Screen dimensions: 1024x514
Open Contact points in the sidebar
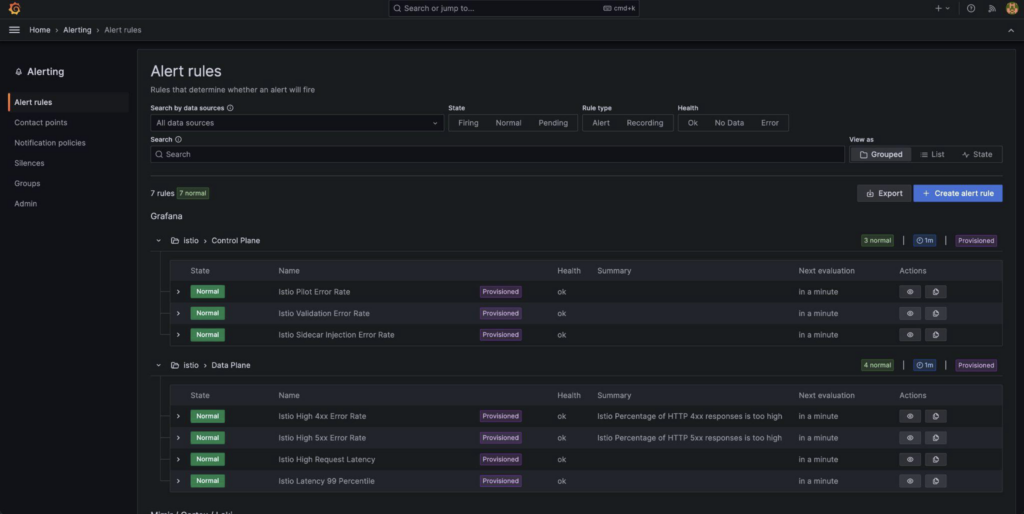tap(41, 123)
